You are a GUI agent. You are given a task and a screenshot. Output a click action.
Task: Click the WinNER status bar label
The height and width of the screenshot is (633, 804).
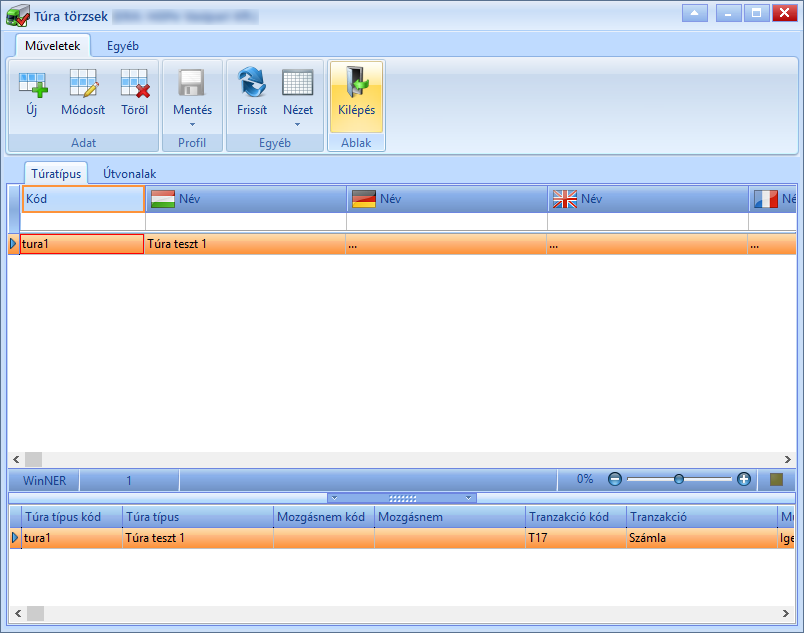tap(44, 481)
